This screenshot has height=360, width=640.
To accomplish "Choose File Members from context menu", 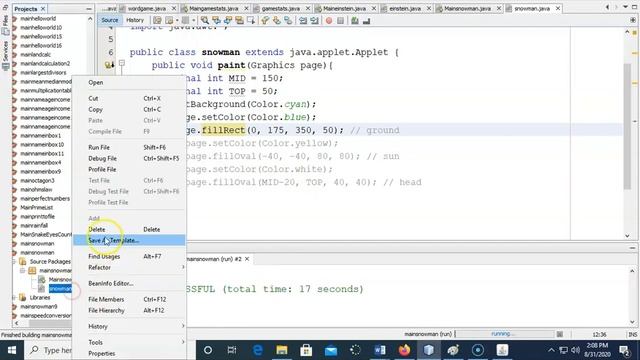I will click(129, 299).
